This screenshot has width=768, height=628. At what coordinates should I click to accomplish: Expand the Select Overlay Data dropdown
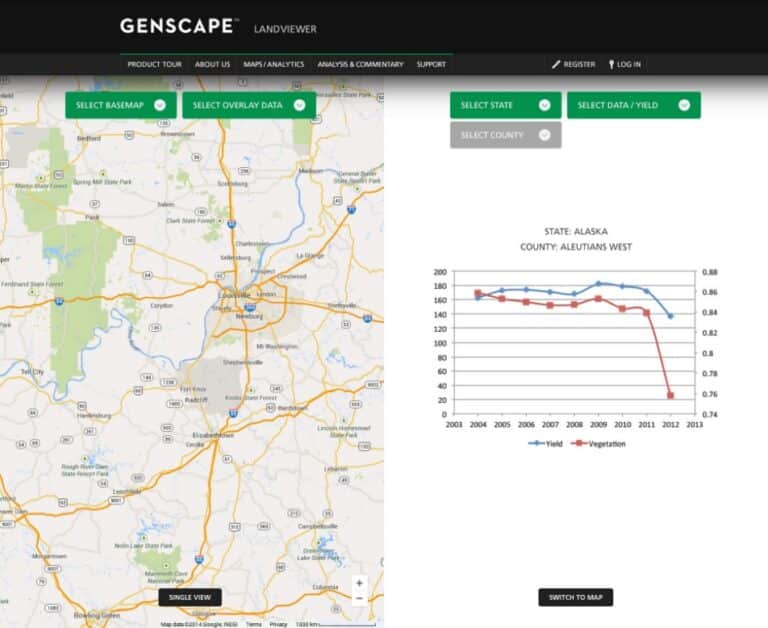point(249,105)
